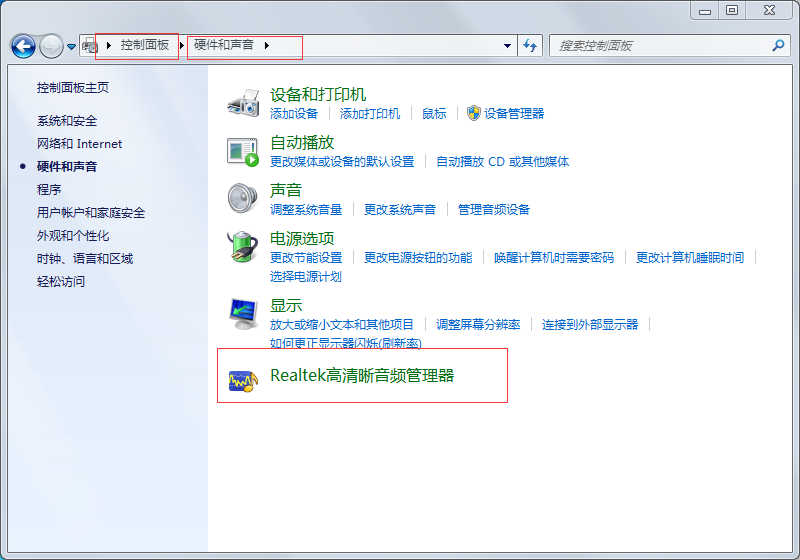Click the search magnifier icon
800x560 pixels.
(778, 46)
